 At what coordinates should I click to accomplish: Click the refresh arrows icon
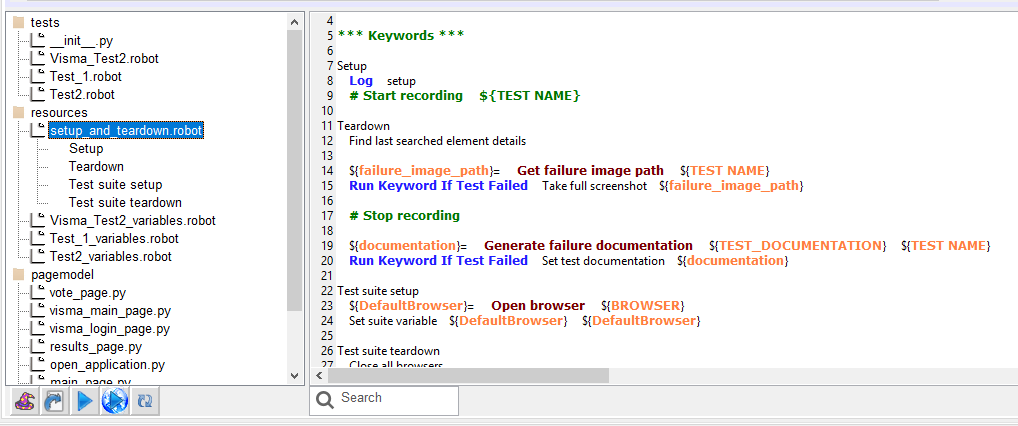(145, 401)
